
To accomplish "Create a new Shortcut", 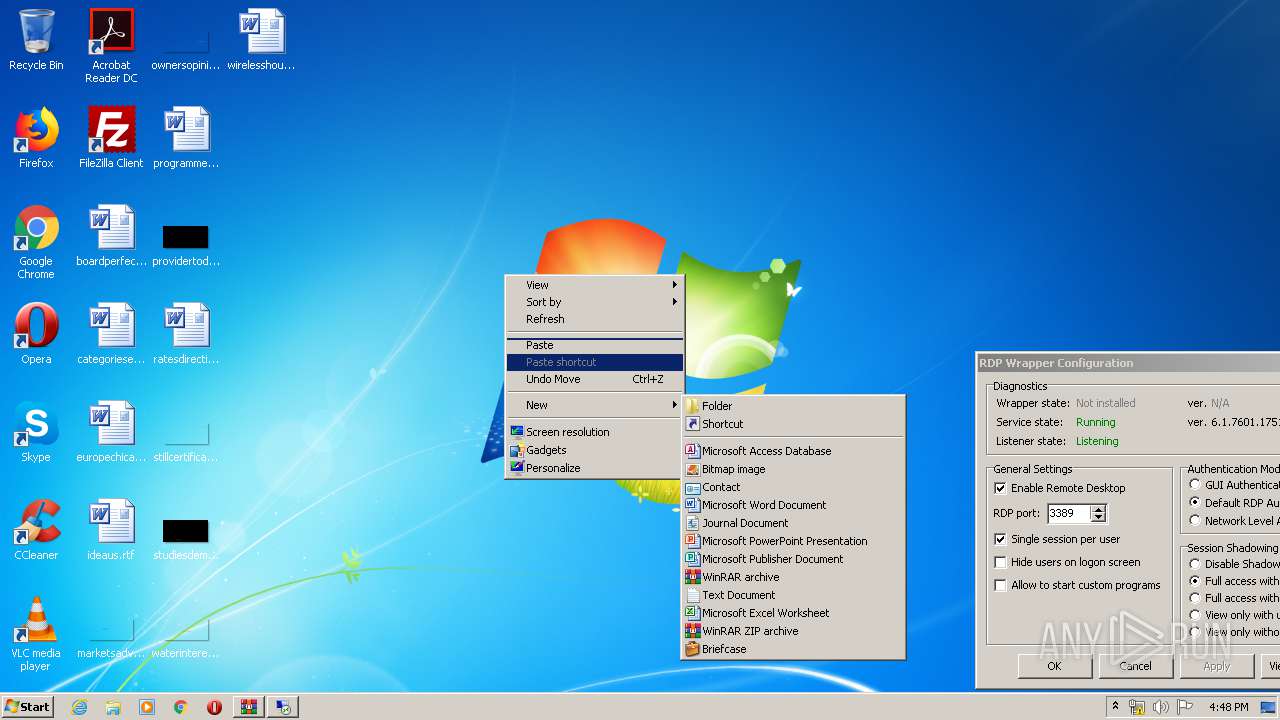I will coord(793,424).
